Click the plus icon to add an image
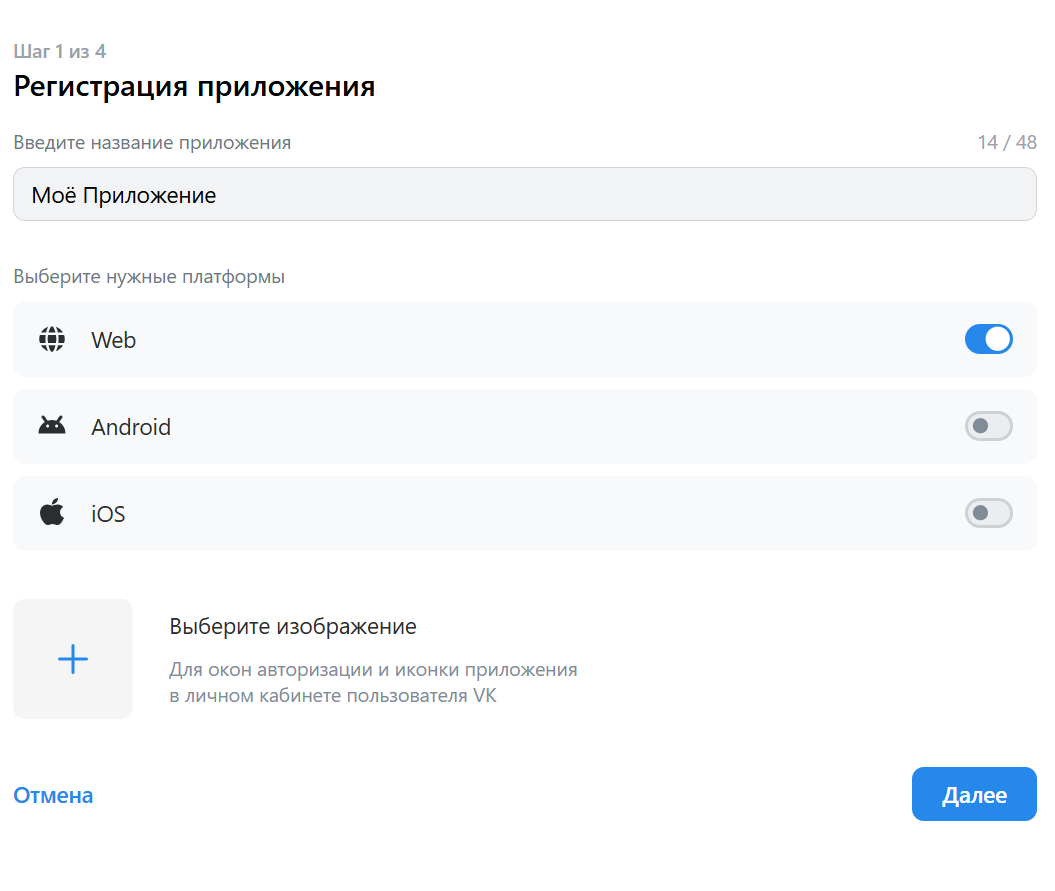Image resolution: width=1055 pixels, height=891 pixels. point(72,658)
